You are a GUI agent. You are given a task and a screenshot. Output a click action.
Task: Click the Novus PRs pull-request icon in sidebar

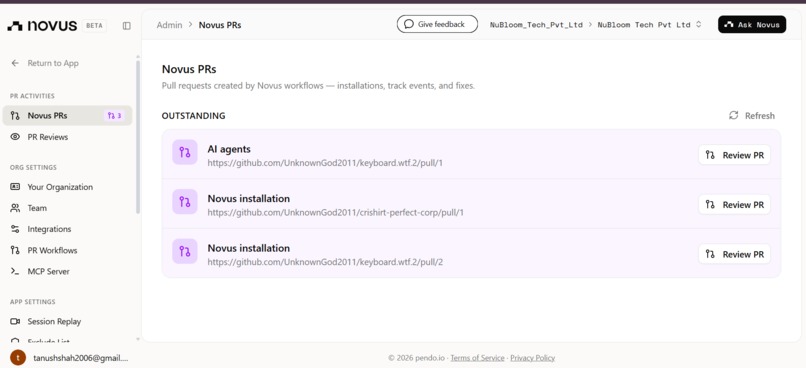(x=15, y=116)
